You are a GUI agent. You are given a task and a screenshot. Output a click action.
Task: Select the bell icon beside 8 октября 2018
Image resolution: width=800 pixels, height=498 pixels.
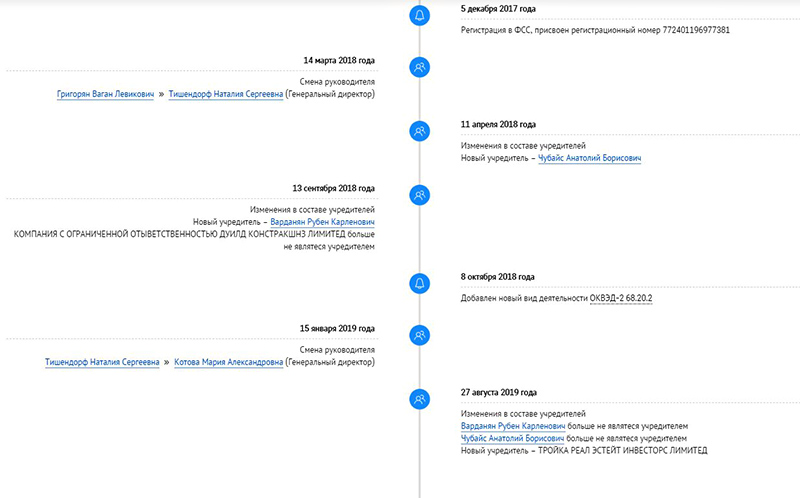click(420, 283)
